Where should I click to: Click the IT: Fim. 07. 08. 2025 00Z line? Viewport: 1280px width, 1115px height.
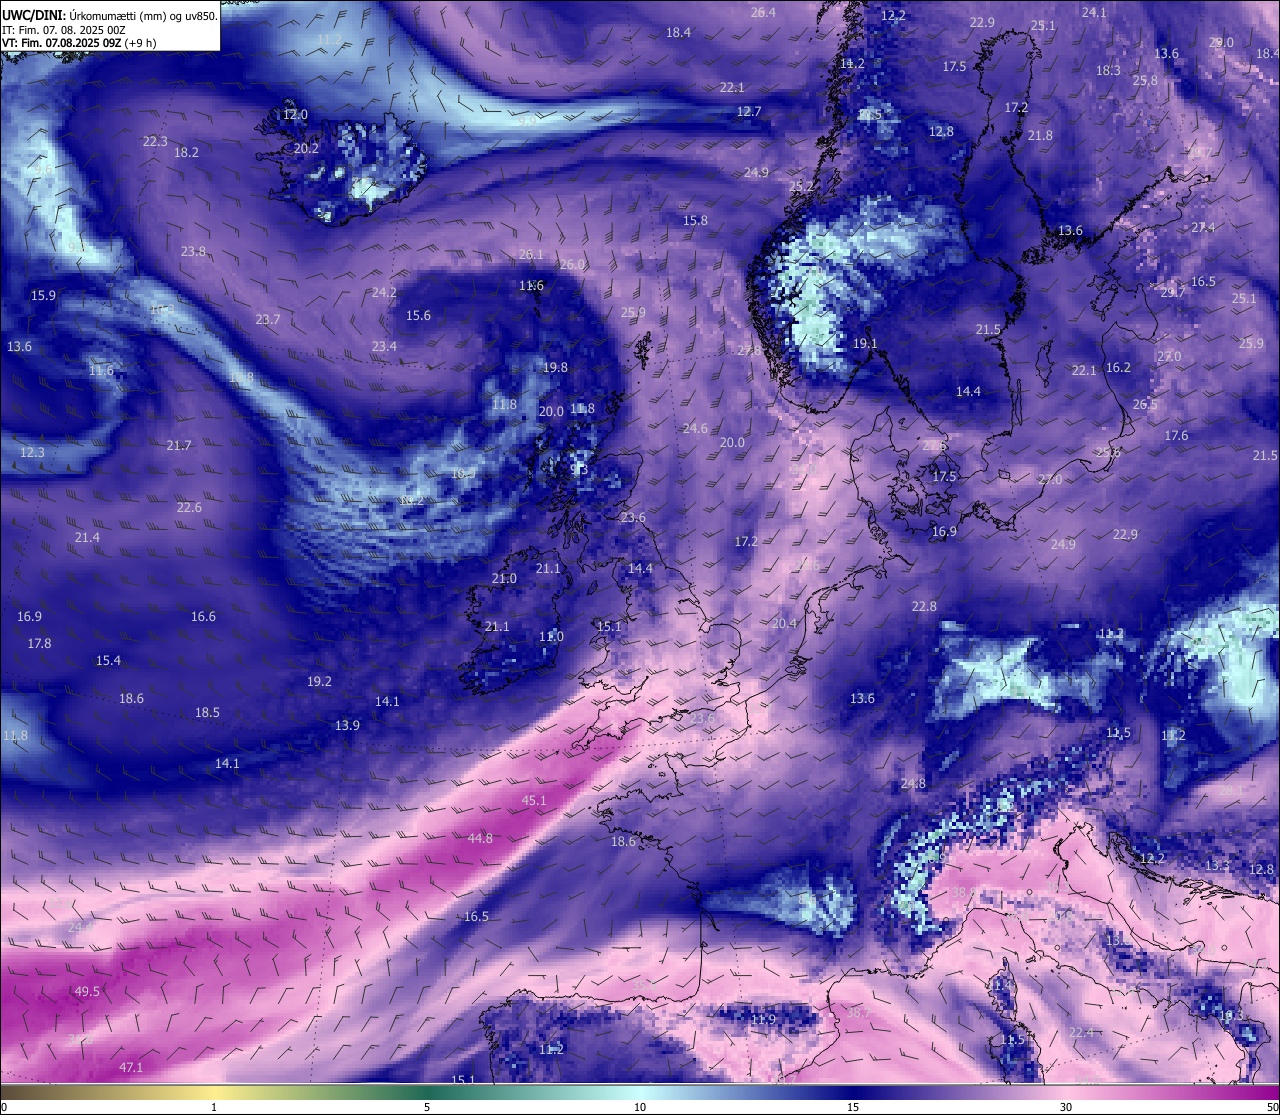click(x=64, y=30)
